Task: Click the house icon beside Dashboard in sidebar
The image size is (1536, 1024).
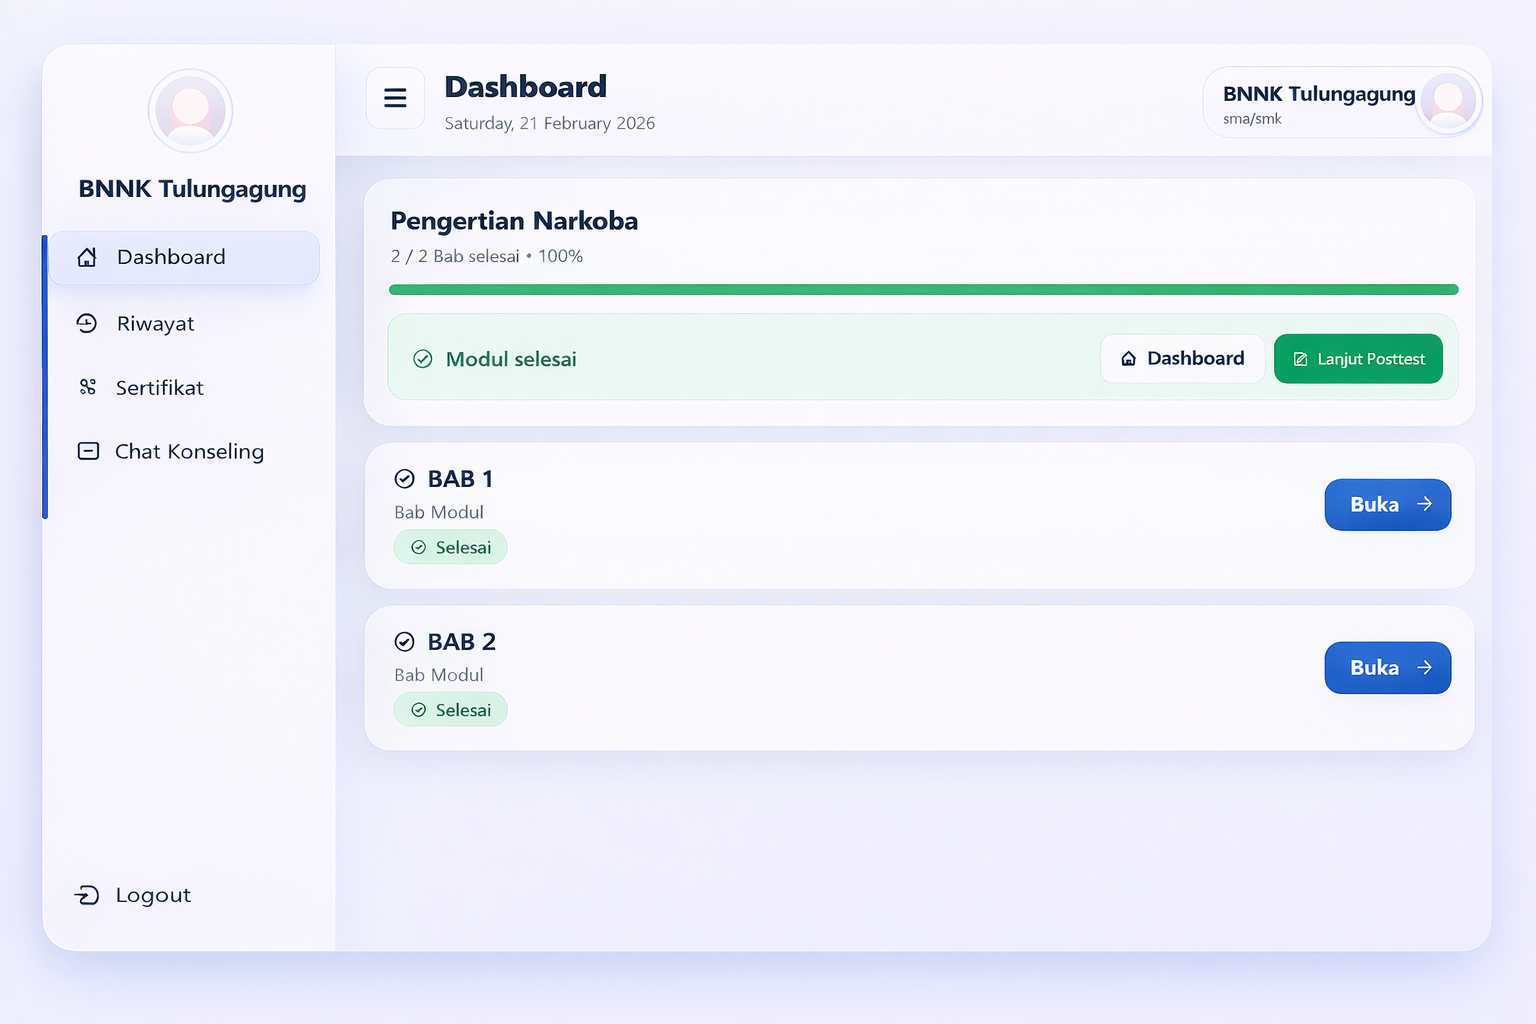Action: pos(87,257)
